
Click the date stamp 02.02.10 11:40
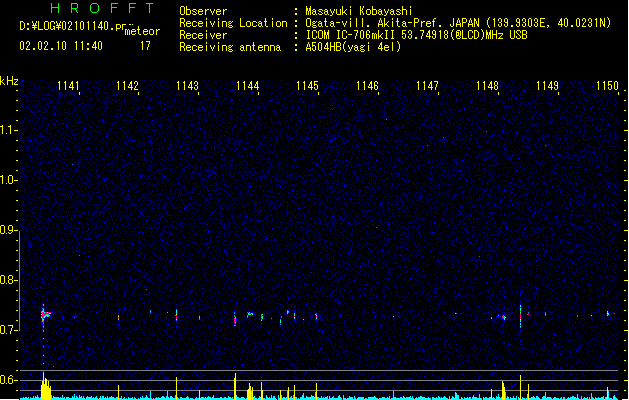pos(61,46)
